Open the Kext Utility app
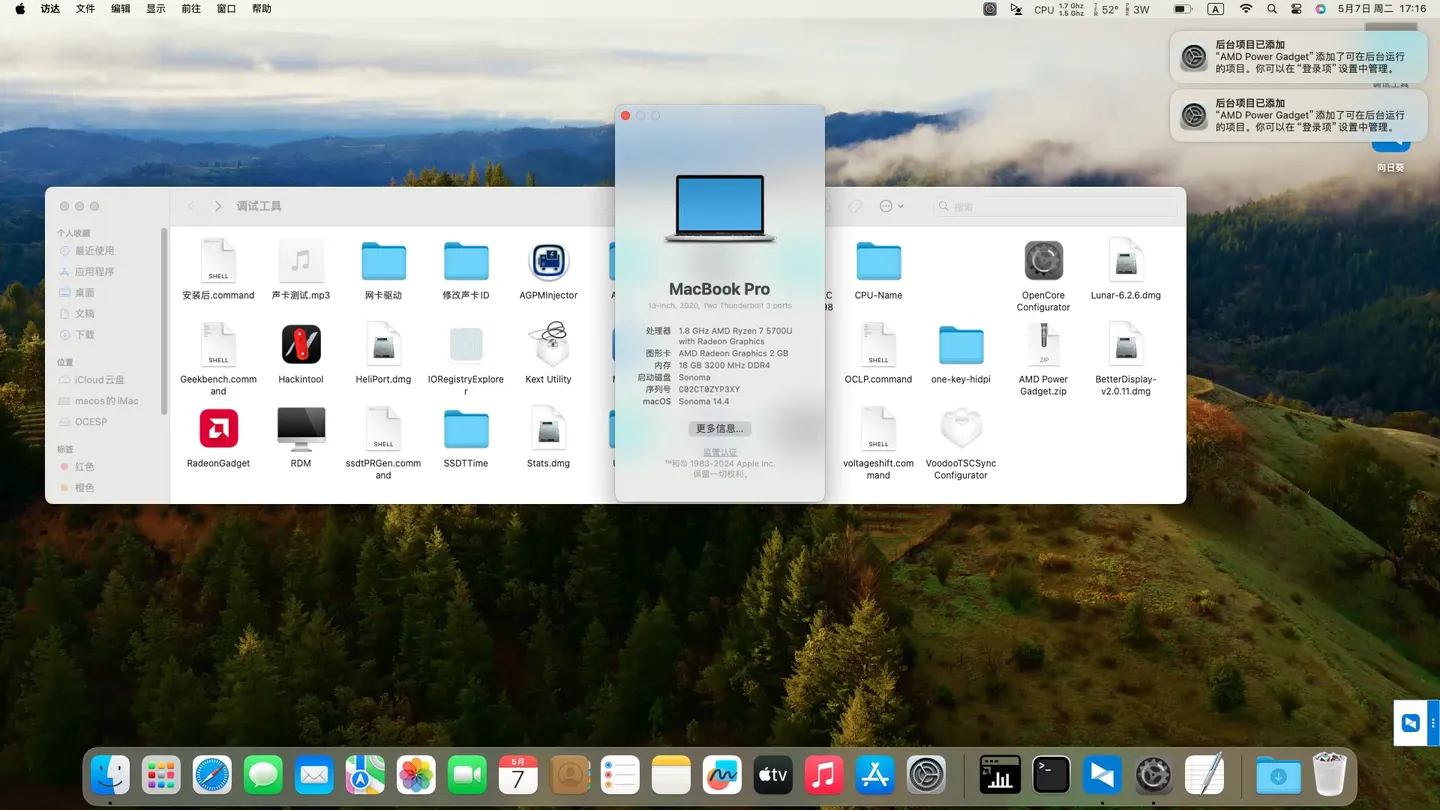Viewport: 1440px width, 810px height. [x=548, y=345]
